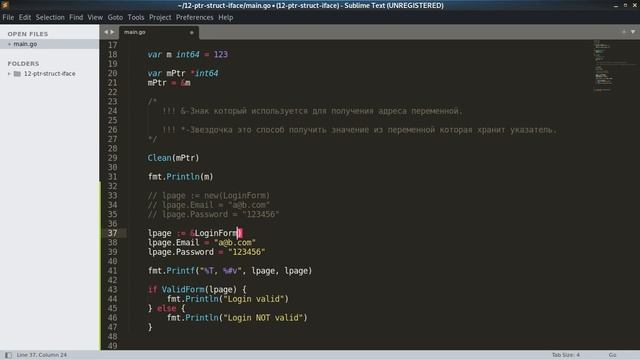Image resolution: width=640 pixels, height=360 pixels.
Task: Minimize the Sublime Text window
Action: click(616, 5)
